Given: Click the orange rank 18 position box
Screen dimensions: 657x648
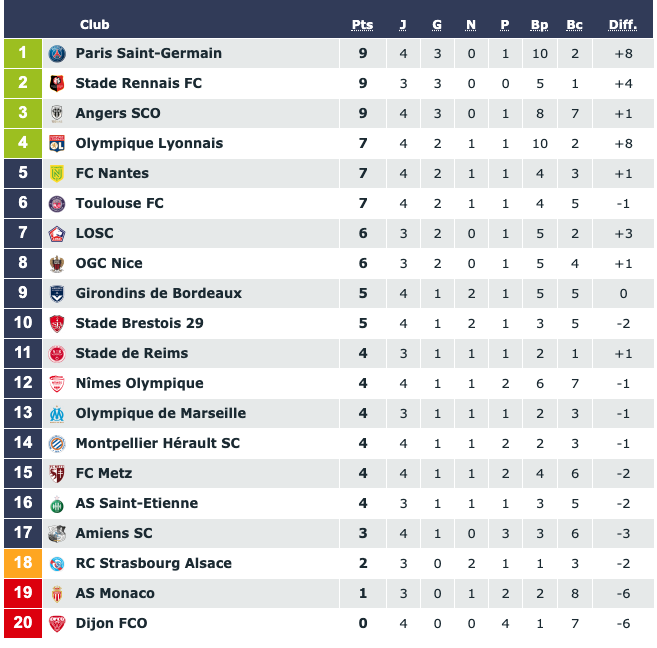Looking at the screenshot, I should coord(23,563).
